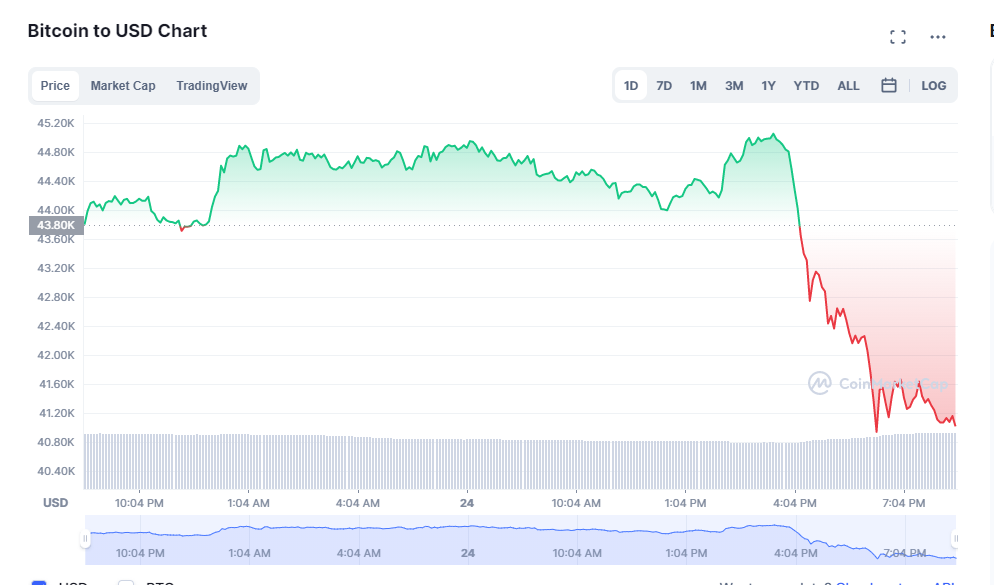Screen dimensions: 994x585
Task: Open the TradingView tab
Action: (211, 86)
